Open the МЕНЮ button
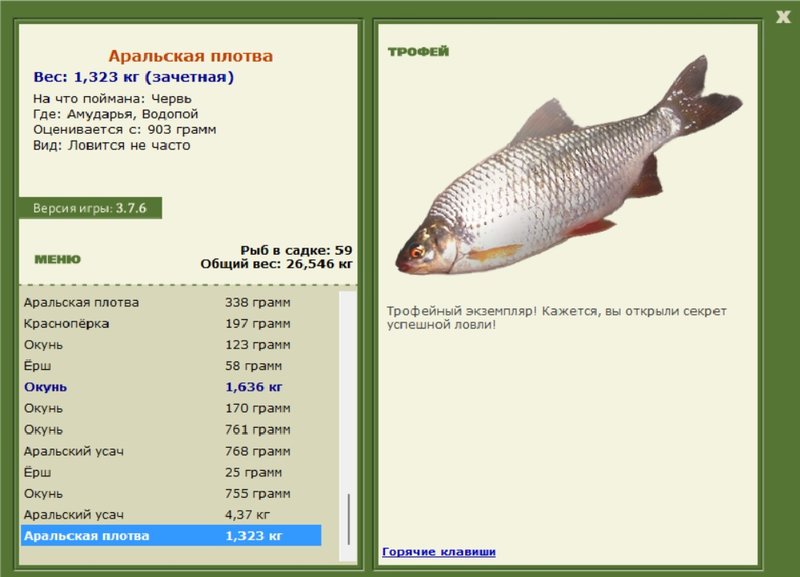The height and width of the screenshot is (577, 800). (x=57, y=259)
